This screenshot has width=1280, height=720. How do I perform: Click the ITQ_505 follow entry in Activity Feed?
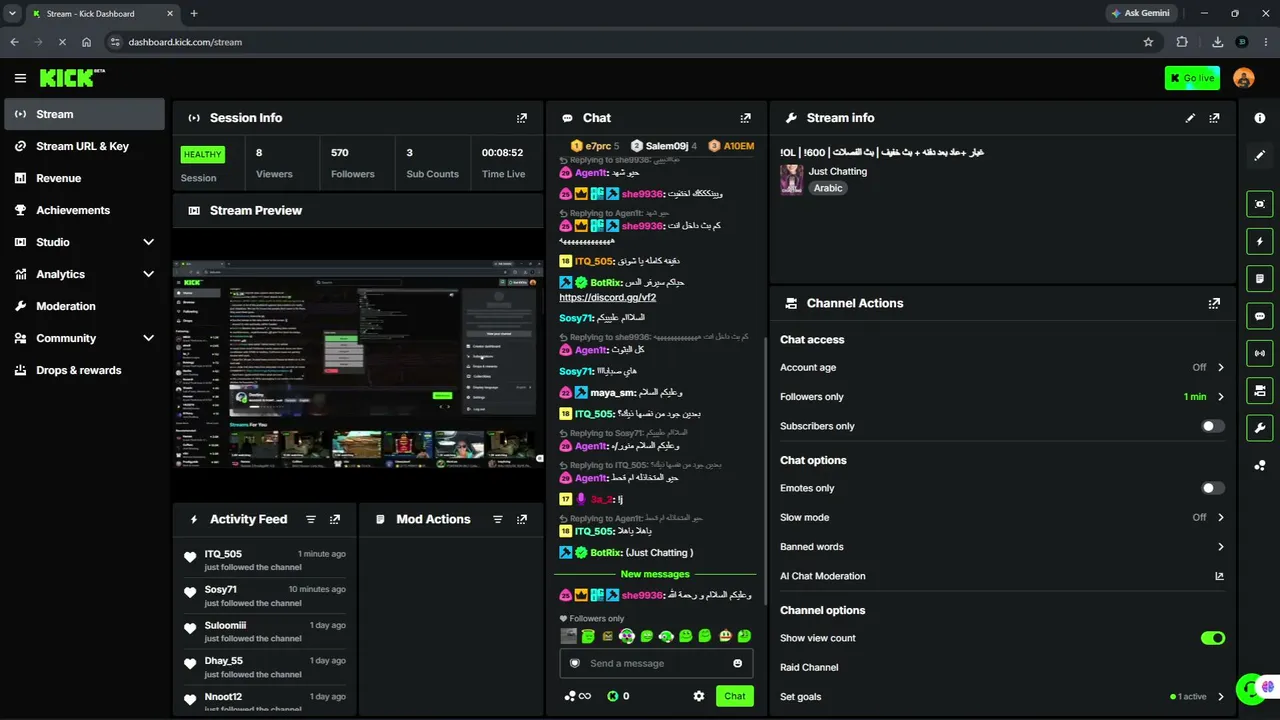[x=265, y=560]
